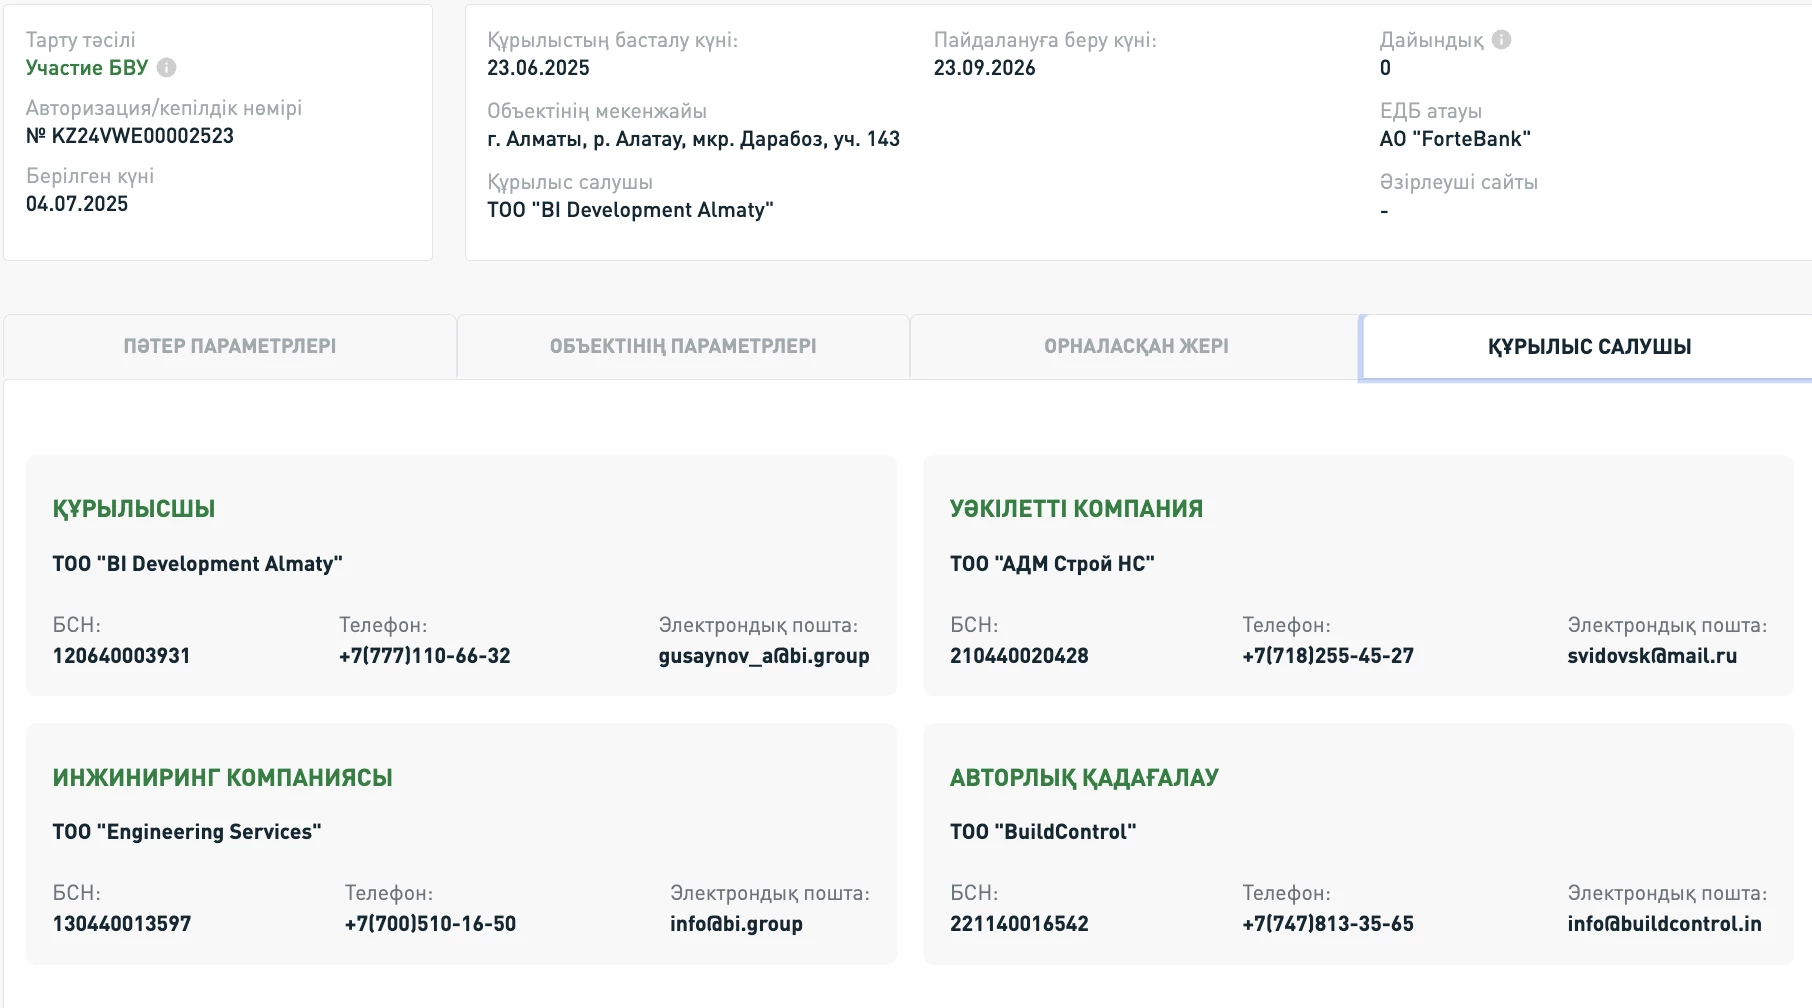
Task: Click БСН number 120640003931
Action: click(x=121, y=656)
